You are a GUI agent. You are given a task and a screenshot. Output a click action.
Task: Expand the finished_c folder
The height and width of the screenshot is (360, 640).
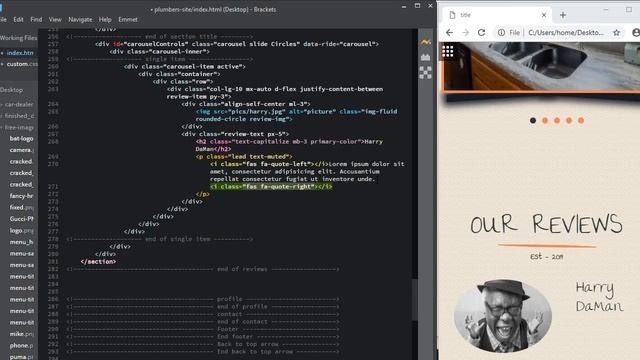pyautogui.click(x=19, y=116)
